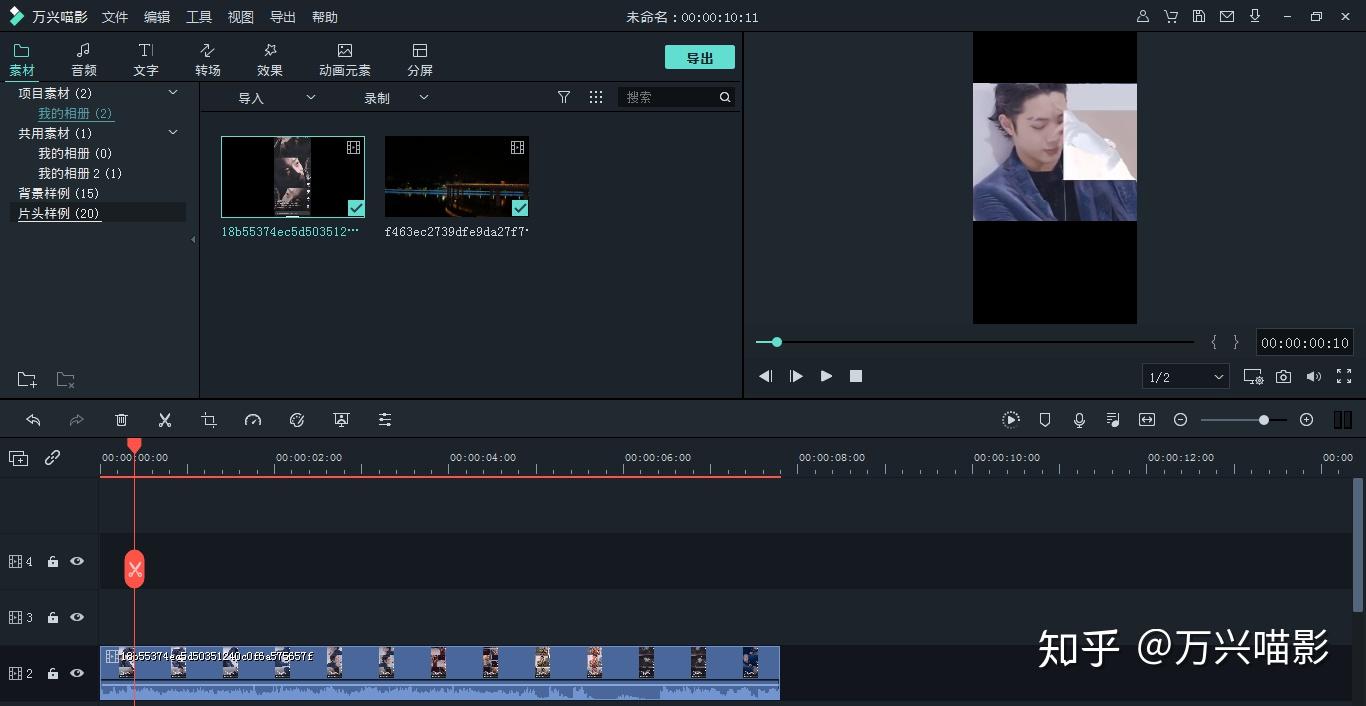The height and width of the screenshot is (706, 1366).
Task: Stop the preview playback
Action: click(856, 376)
